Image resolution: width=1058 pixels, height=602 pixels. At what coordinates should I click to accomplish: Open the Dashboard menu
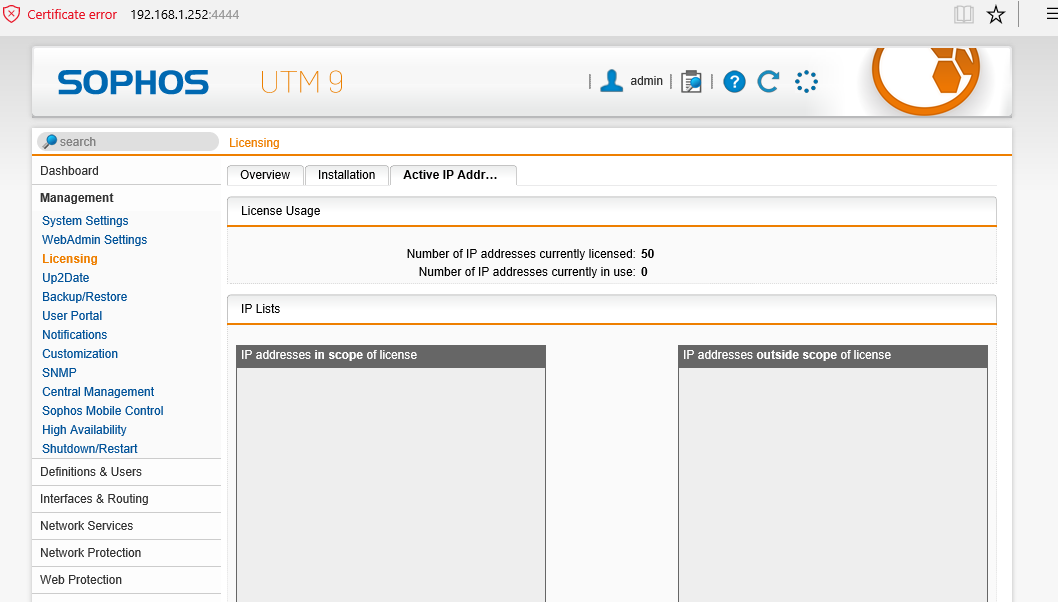click(126, 171)
